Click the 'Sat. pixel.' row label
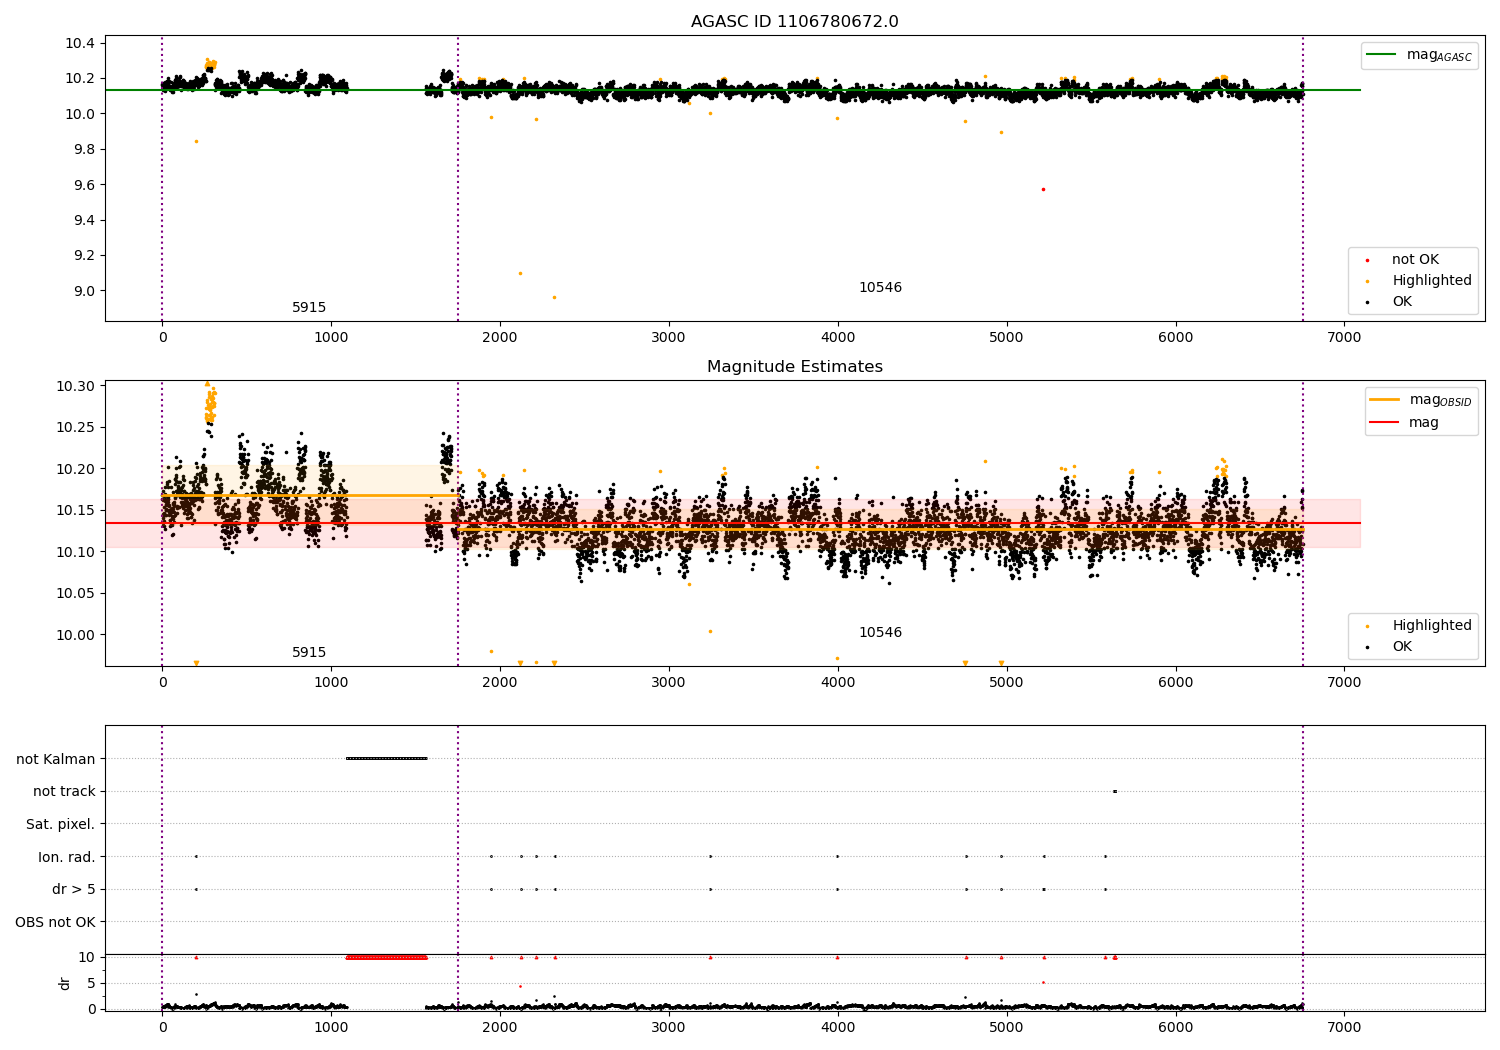 [x=60, y=825]
